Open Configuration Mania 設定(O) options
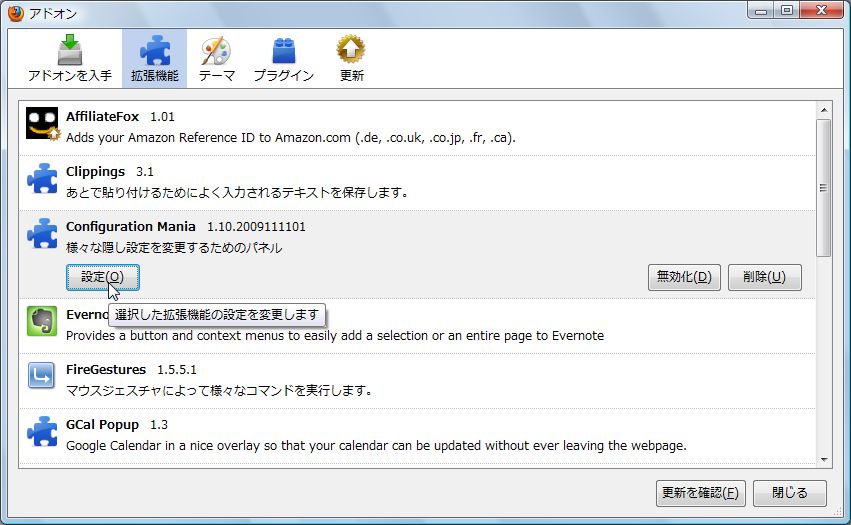Viewport: 851px width, 525px height. (x=103, y=277)
